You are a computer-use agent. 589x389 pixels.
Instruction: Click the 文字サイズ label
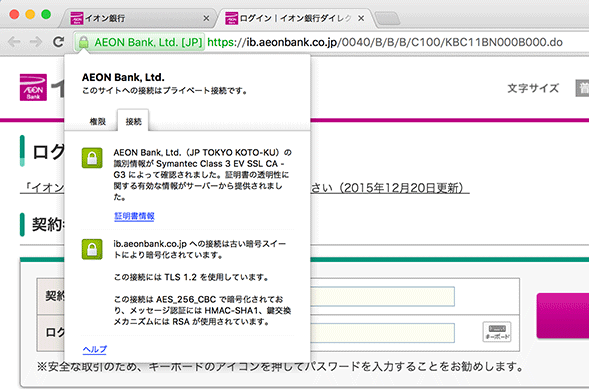[x=533, y=89]
